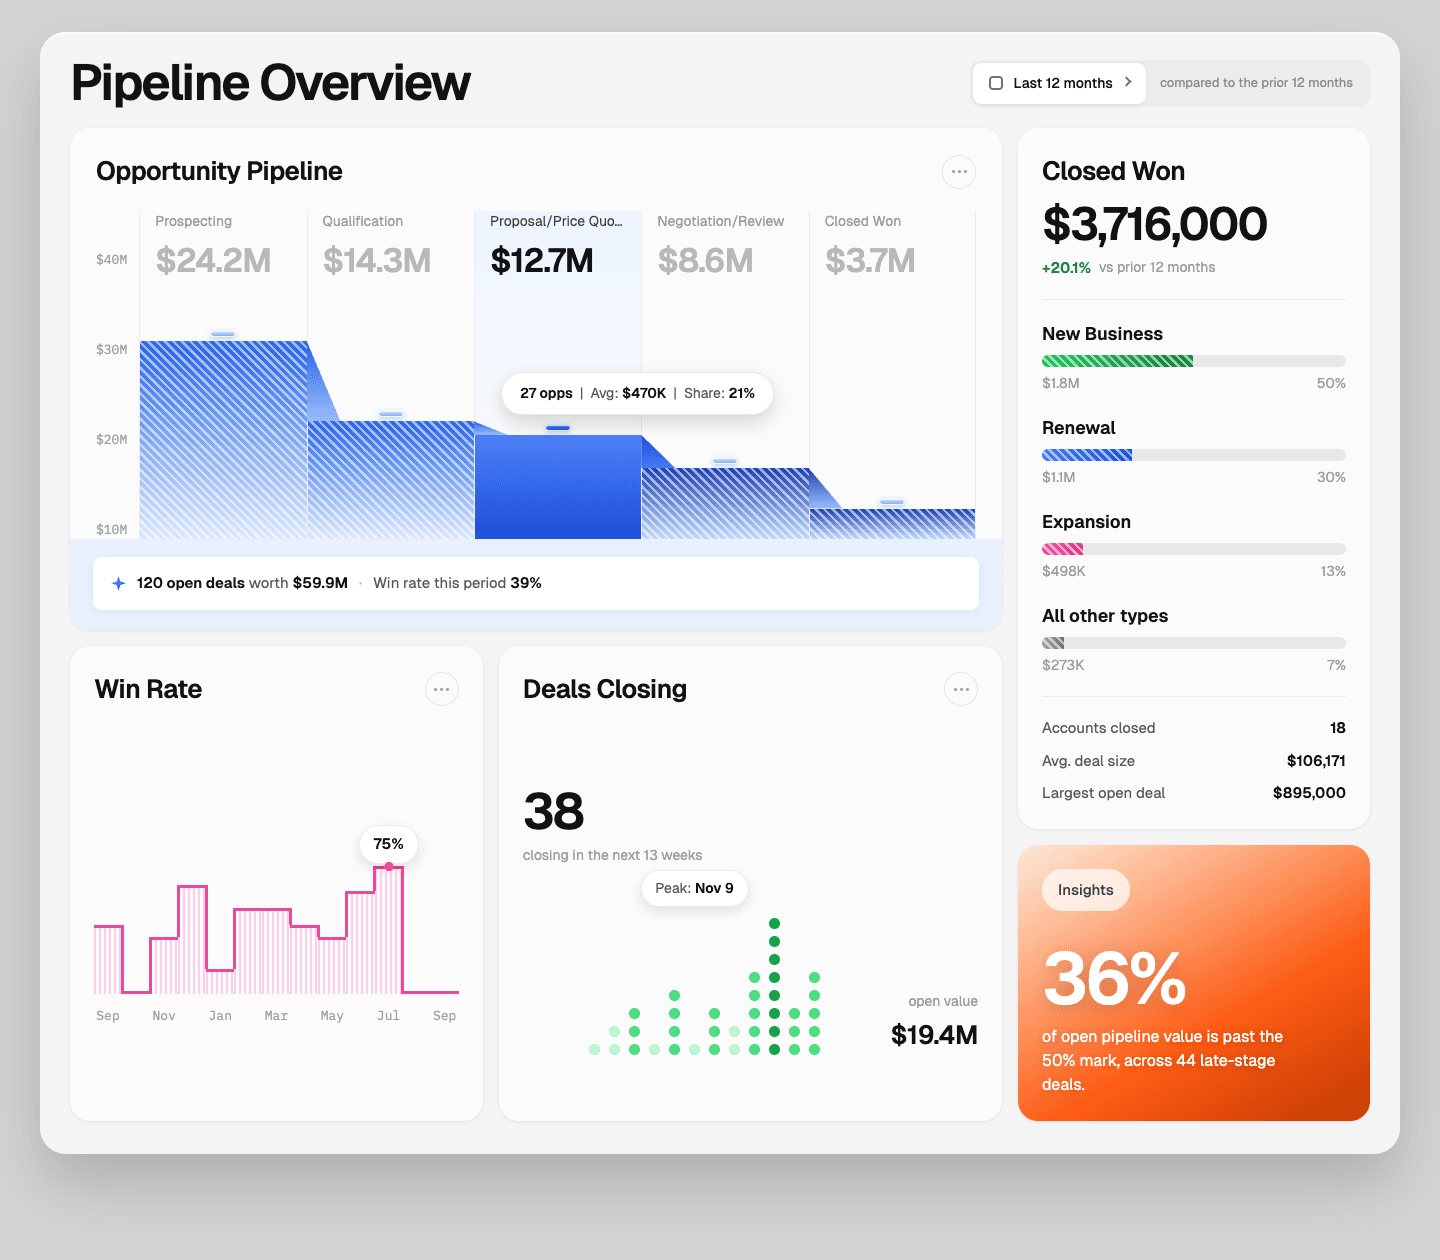Screen dimensions: 1440x1260
Task: Open the Deals Closing card options menu
Action: [961, 689]
